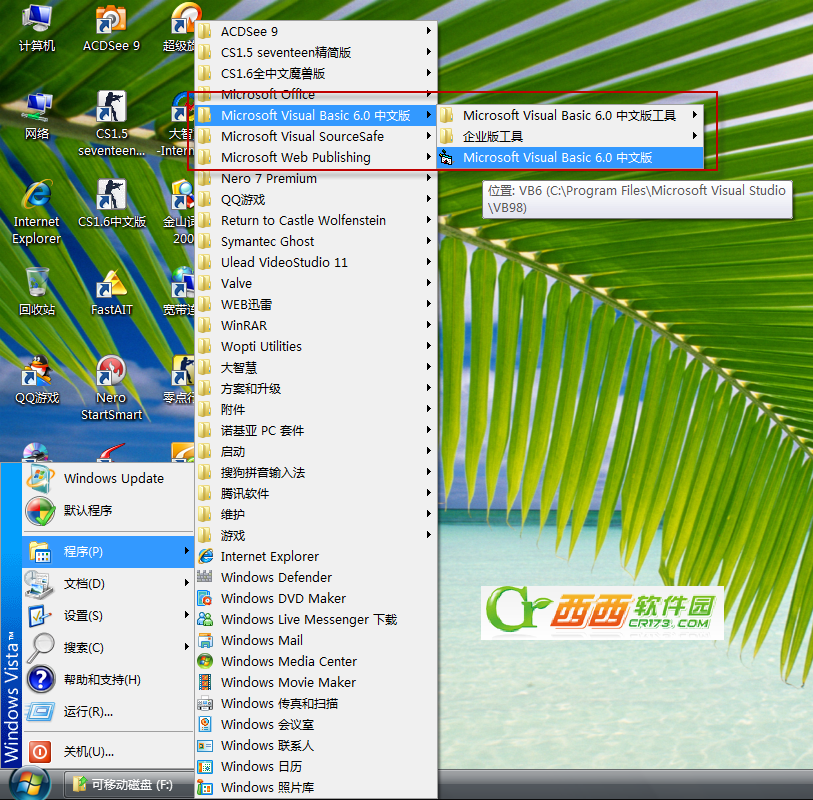Open Windows 照片库
Viewport: 813px width, 800px height.
coord(316,787)
